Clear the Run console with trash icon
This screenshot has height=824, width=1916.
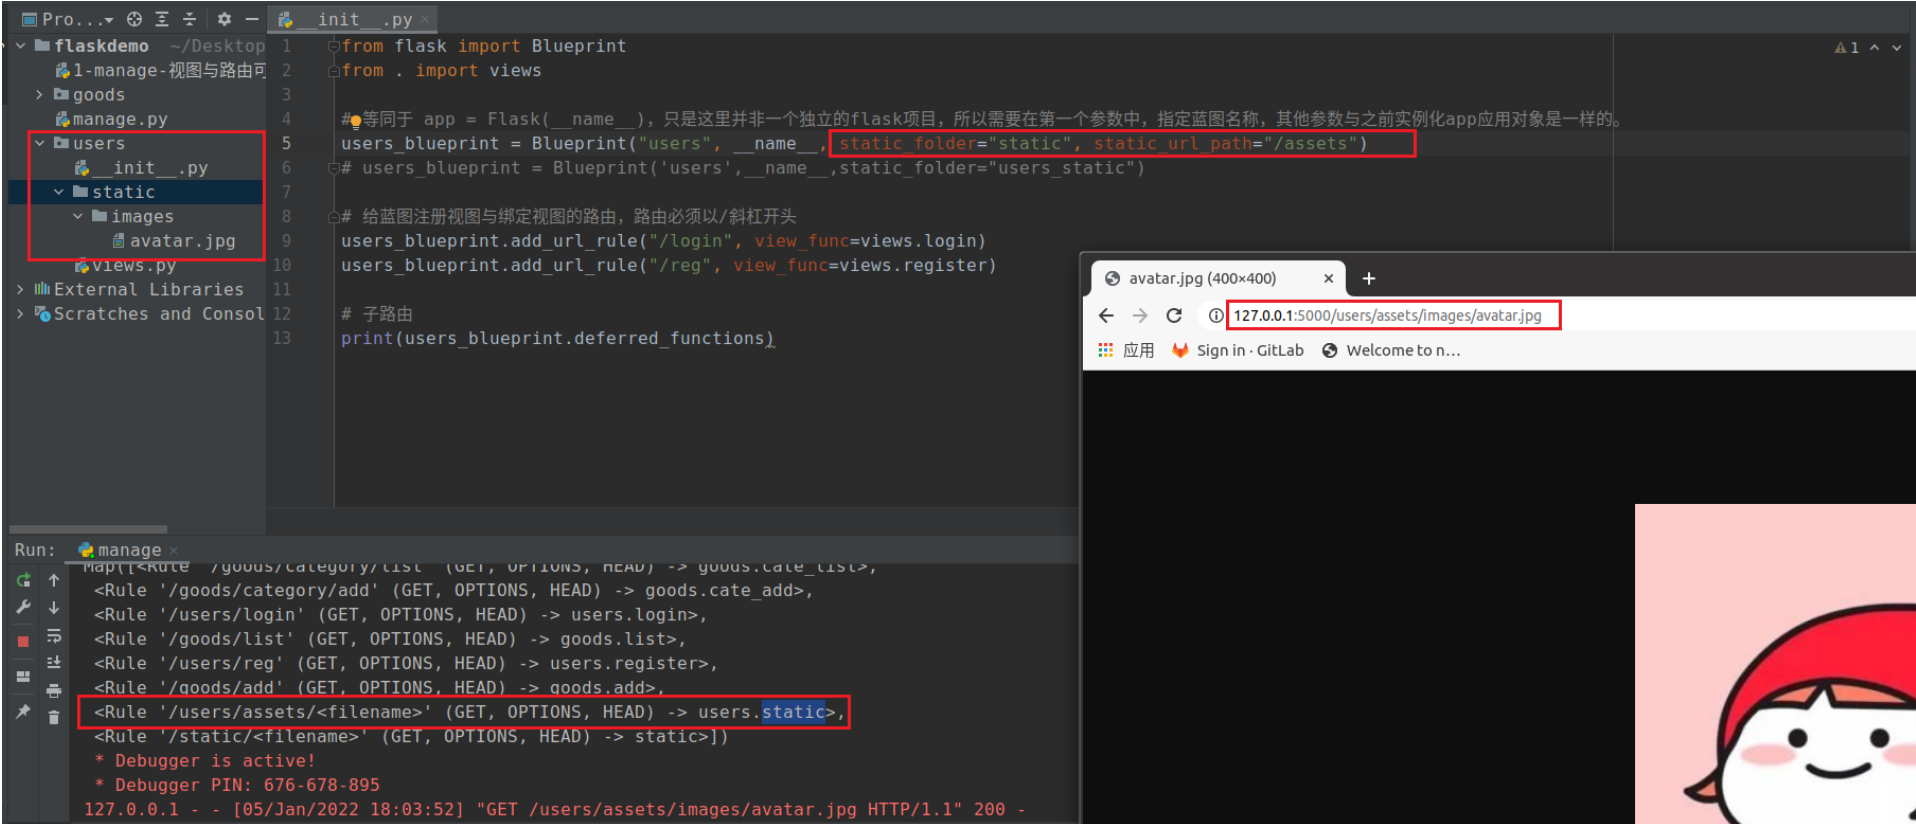[x=54, y=717]
